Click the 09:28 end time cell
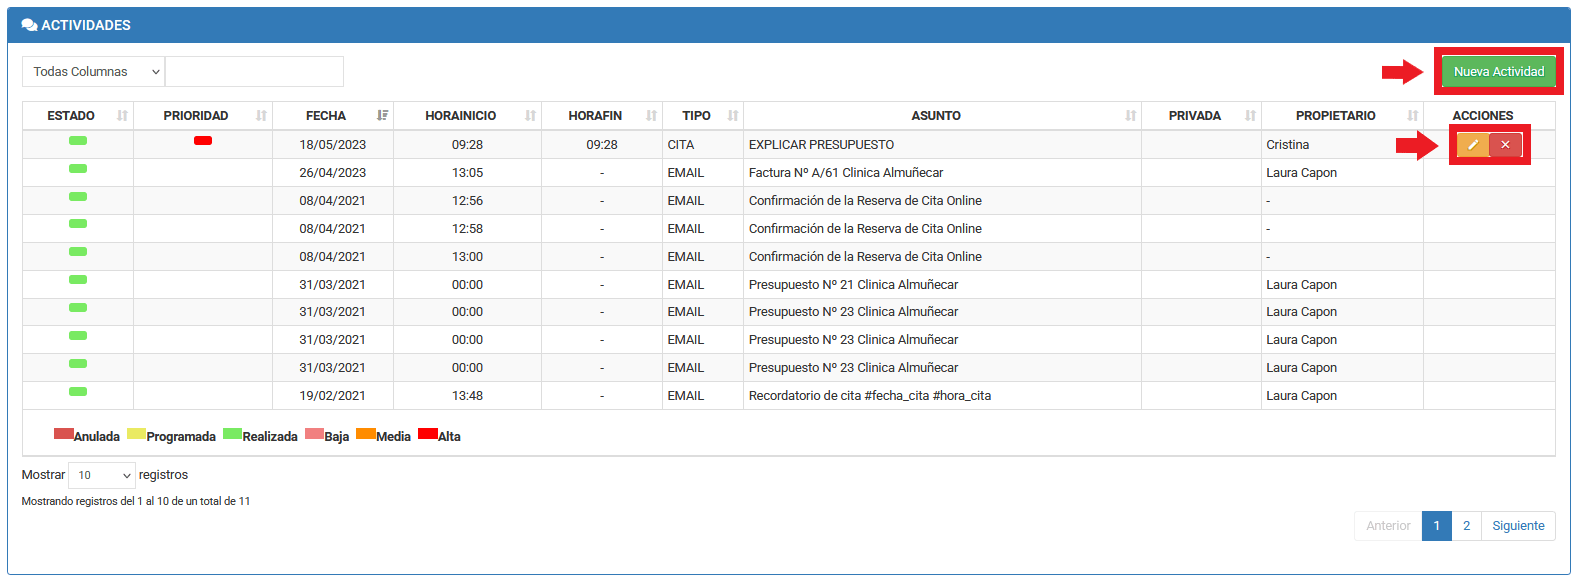Viewport: 1579px width, 582px height. [x=602, y=145]
